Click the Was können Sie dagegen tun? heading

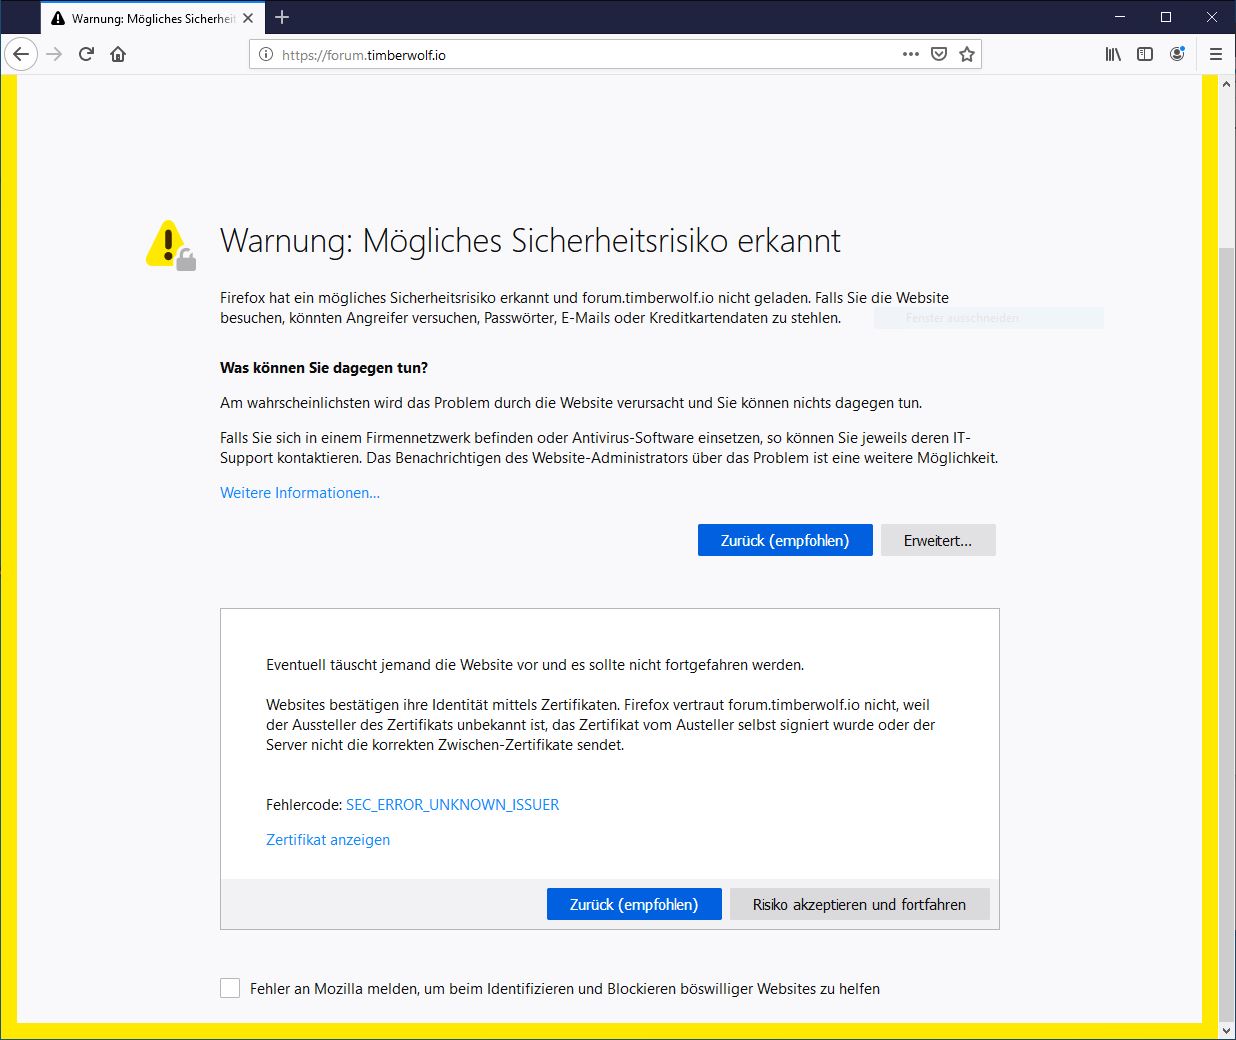[x=324, y=368]
